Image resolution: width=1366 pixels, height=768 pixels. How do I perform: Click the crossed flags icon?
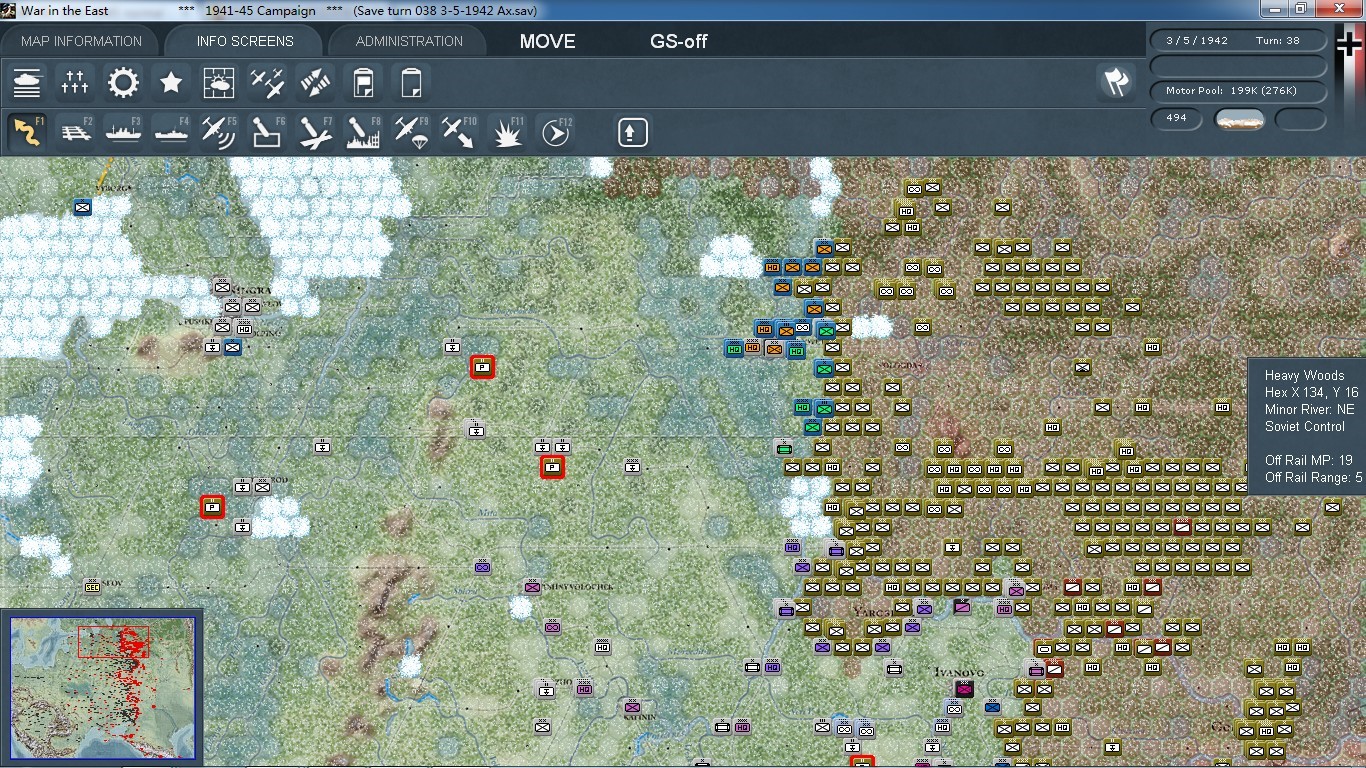[x=1116, y=82]
